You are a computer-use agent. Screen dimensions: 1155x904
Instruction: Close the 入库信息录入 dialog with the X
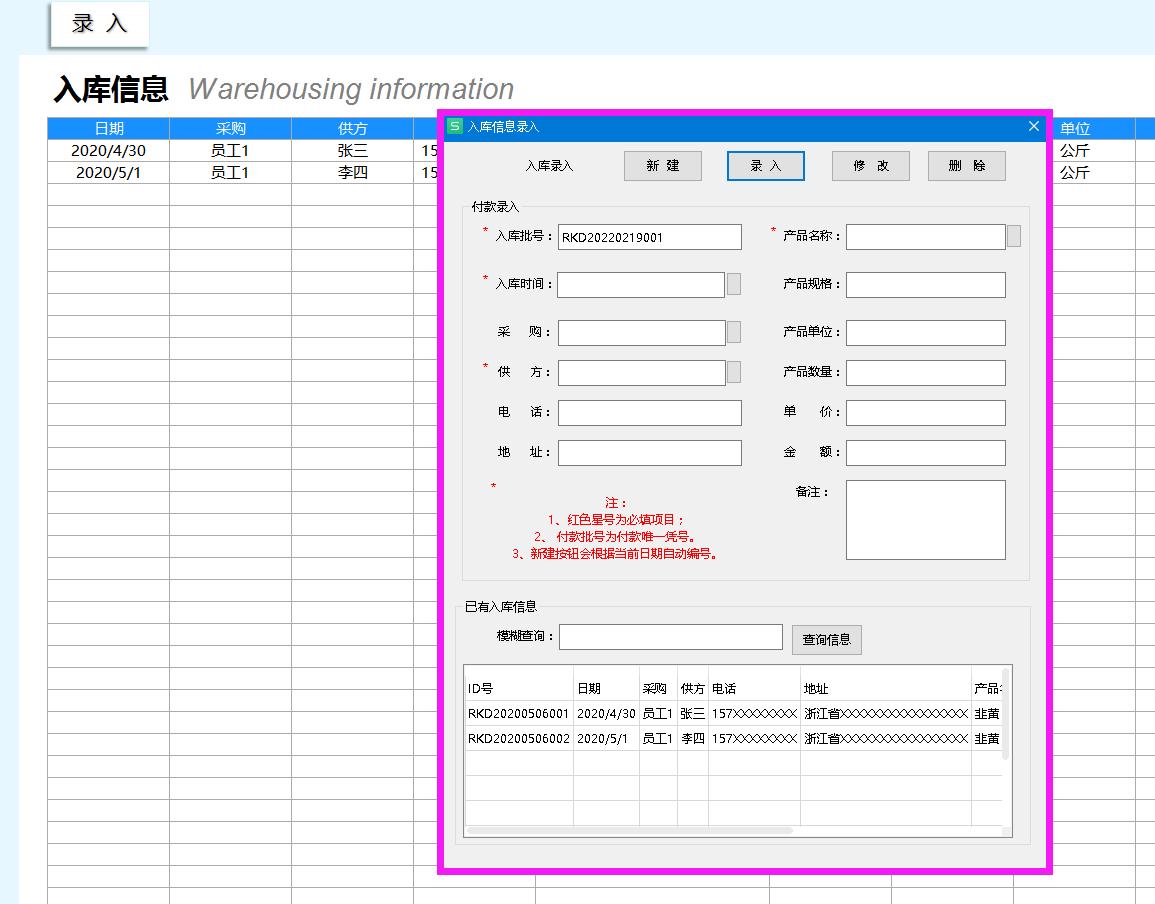[1033, 126]
